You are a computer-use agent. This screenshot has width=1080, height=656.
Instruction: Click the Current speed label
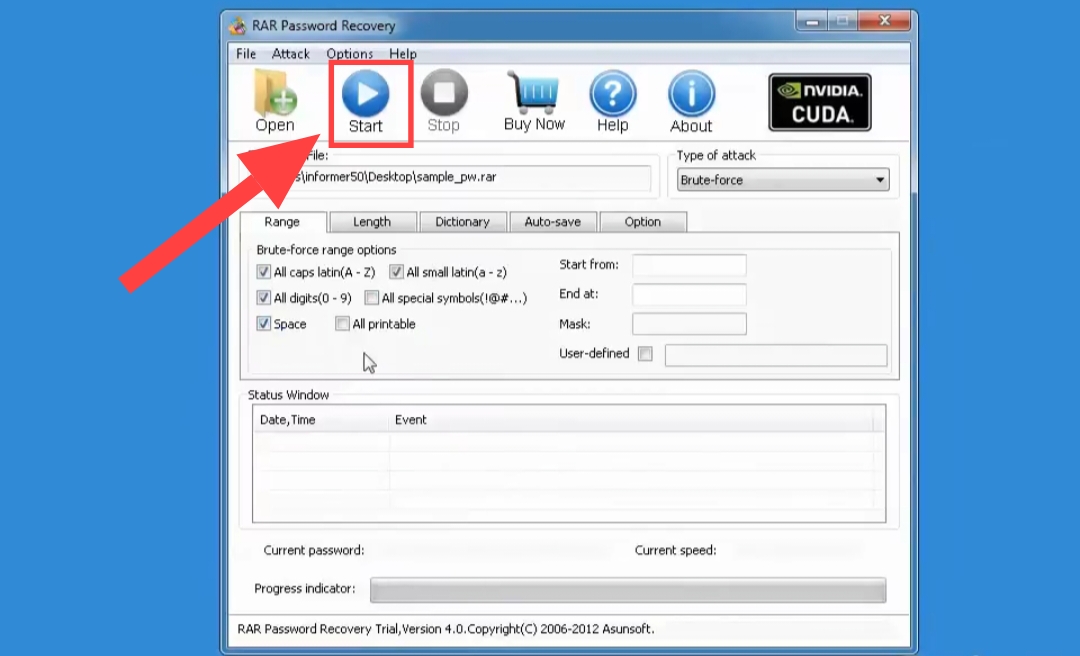point(676,551)
